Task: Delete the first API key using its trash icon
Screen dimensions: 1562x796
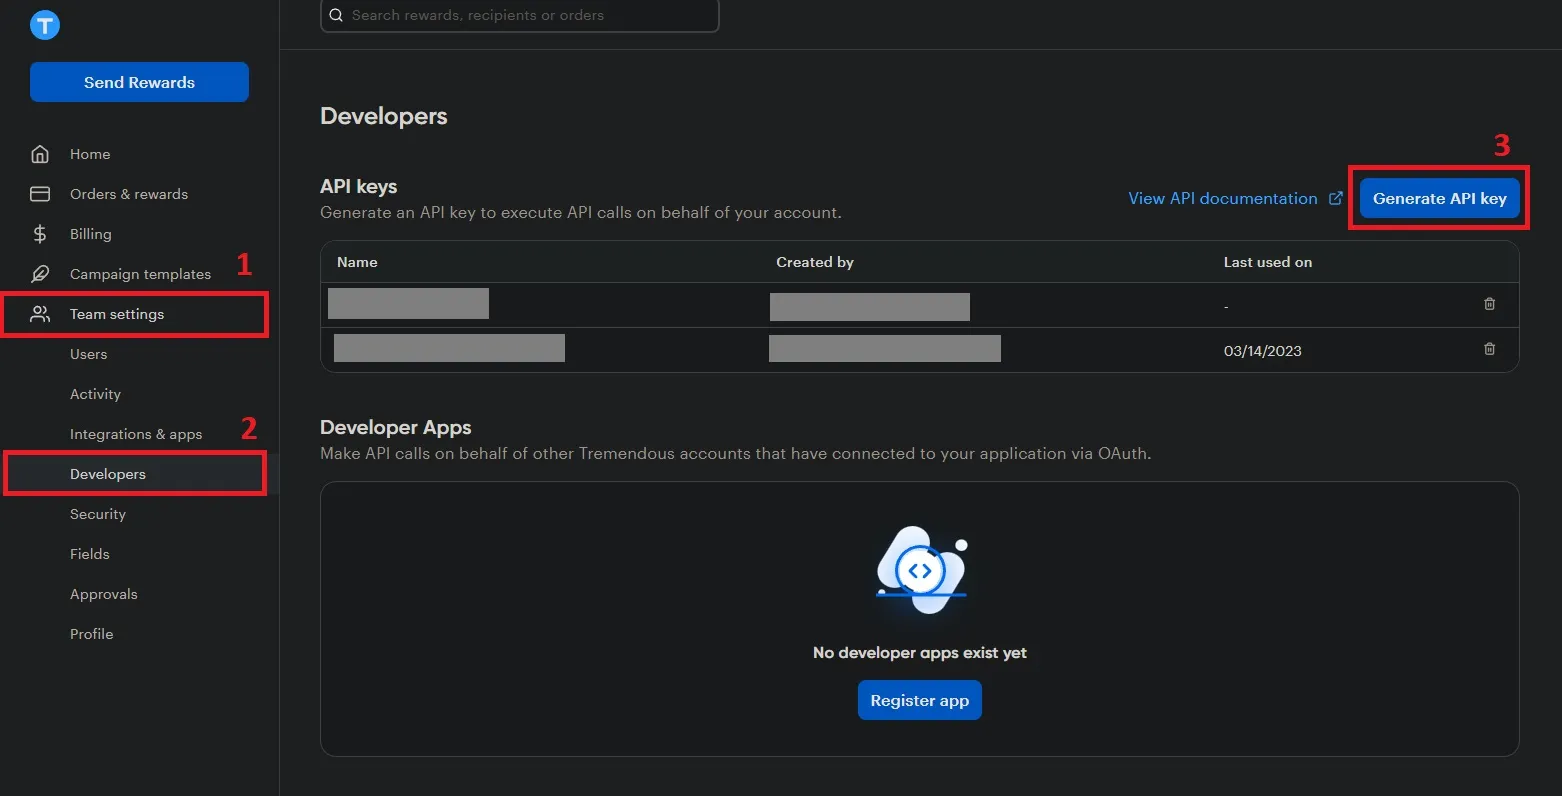Action: click(x=1489, y=304)
